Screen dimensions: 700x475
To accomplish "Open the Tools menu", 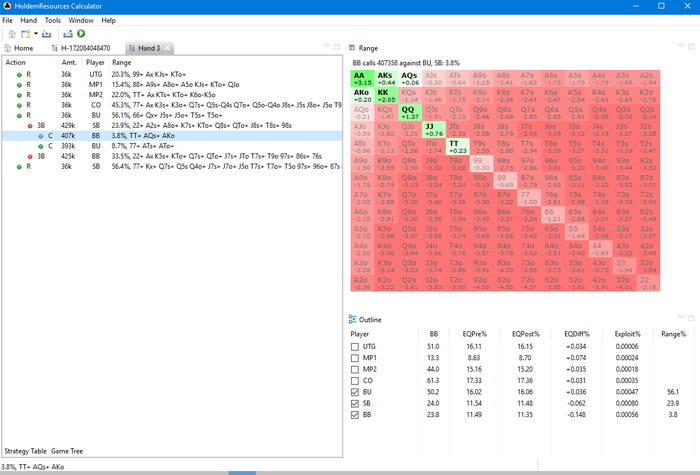I will (53, 20).
